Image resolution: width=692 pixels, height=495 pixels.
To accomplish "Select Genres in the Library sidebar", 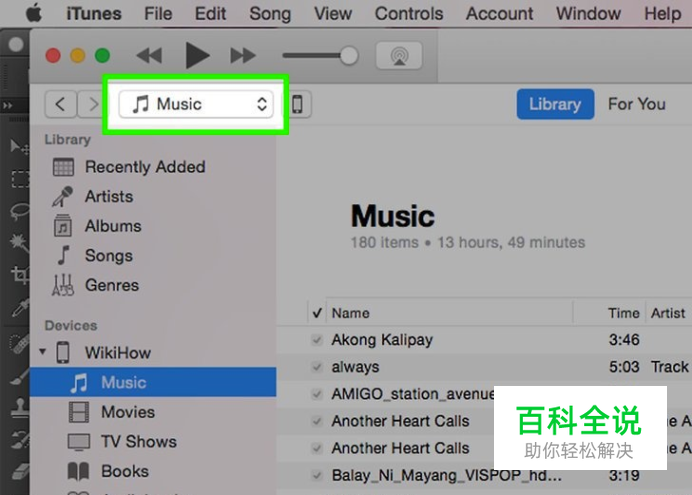I will (x=112, y=285).
